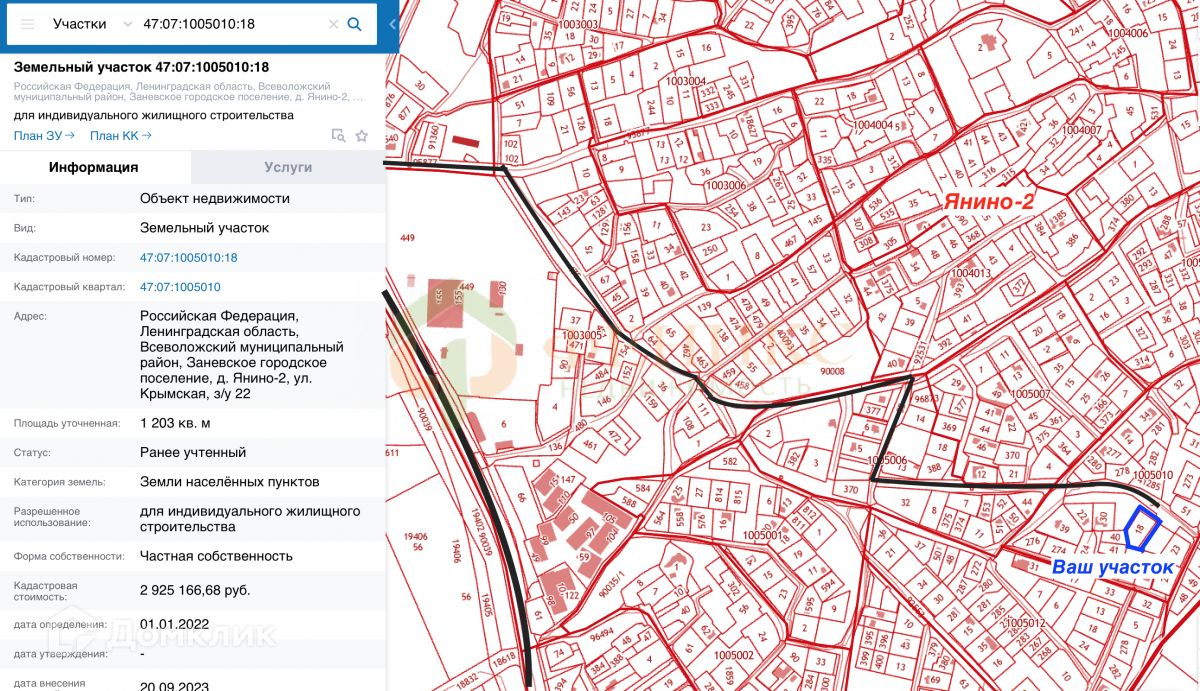The width and height of the screenshot is (1200, 691).
Task: Select the Информация tab
Action: coord(94,167)
